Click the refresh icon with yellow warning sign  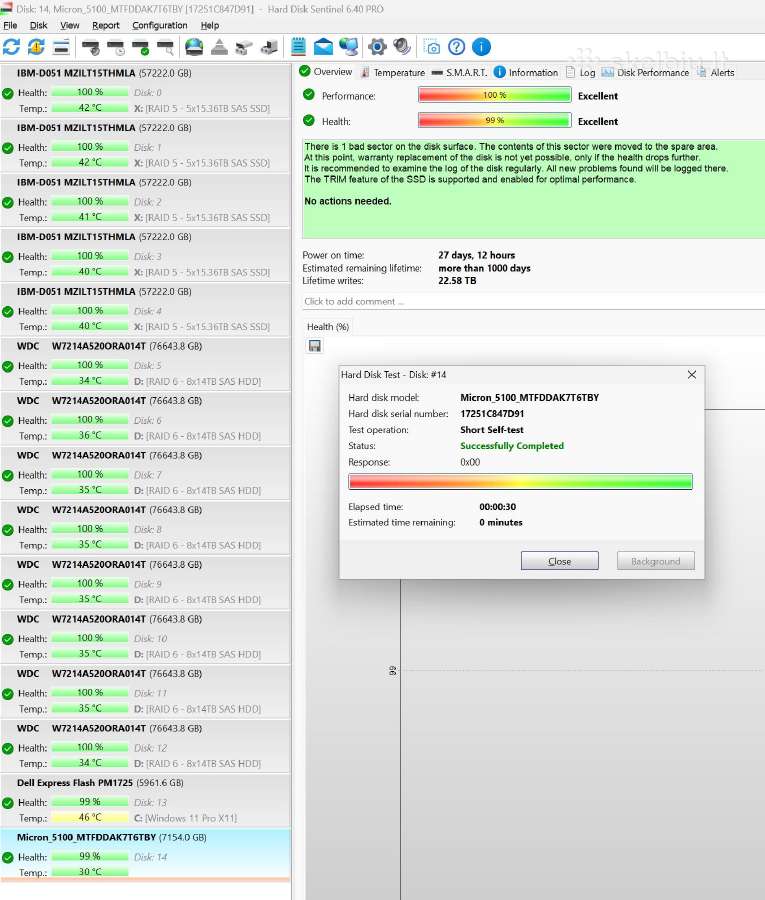[x=36, y=46]
